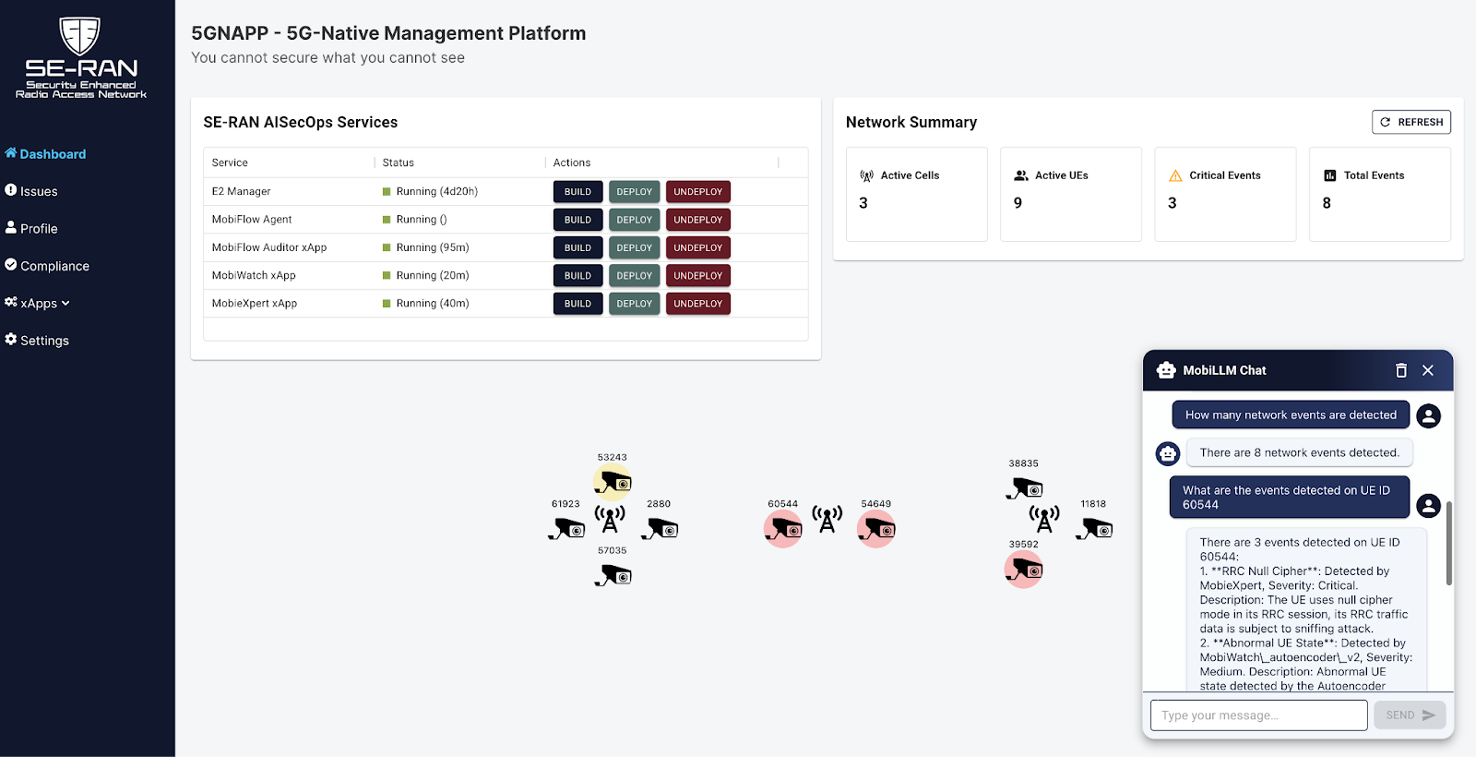Click the Active Cells icon in Network Summary

[x=866, y=174]
